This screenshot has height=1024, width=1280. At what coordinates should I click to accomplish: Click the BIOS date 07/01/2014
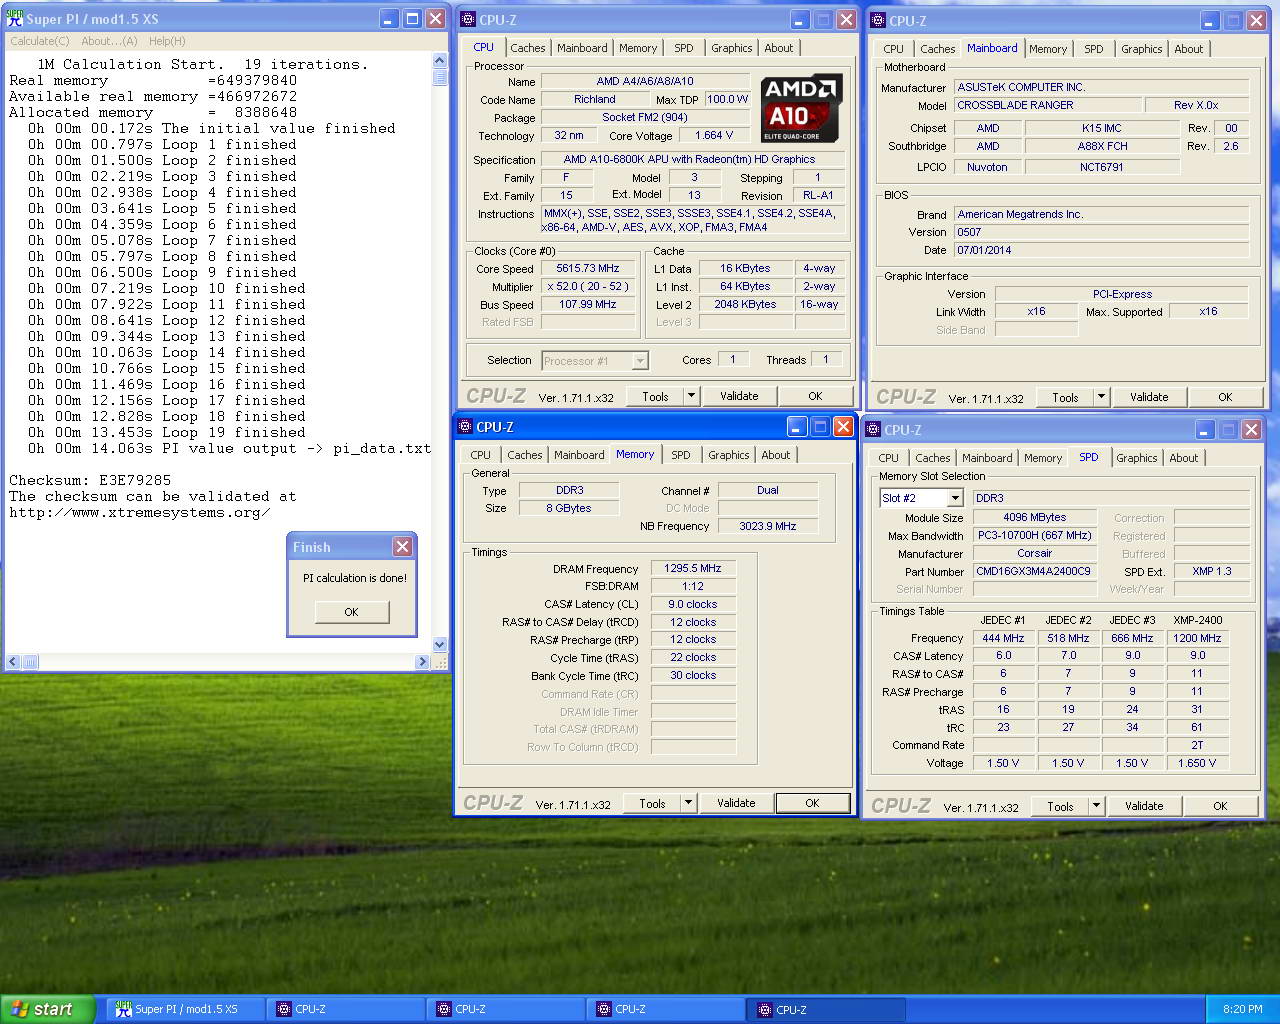[x=1102, y=250]
